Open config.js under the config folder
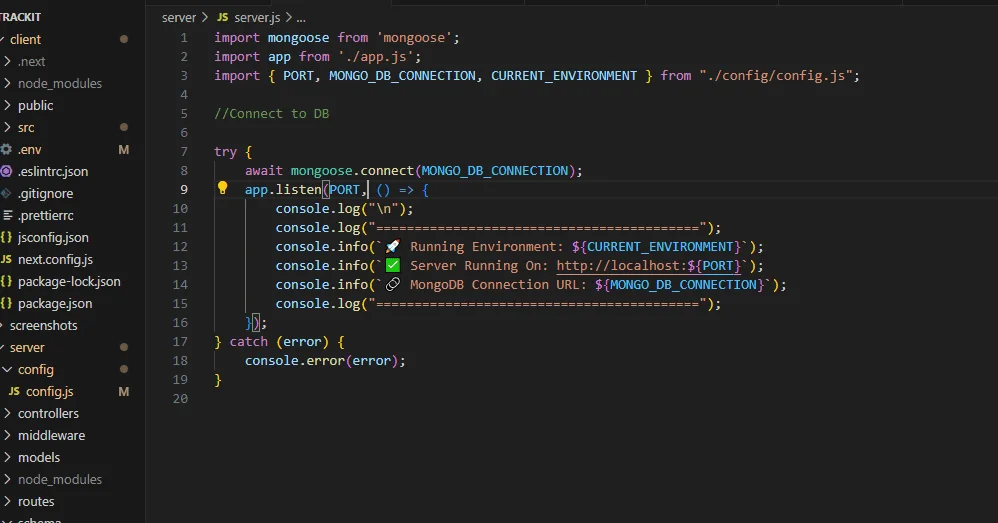This screenshot has width=998, height=523. [49, 391]
